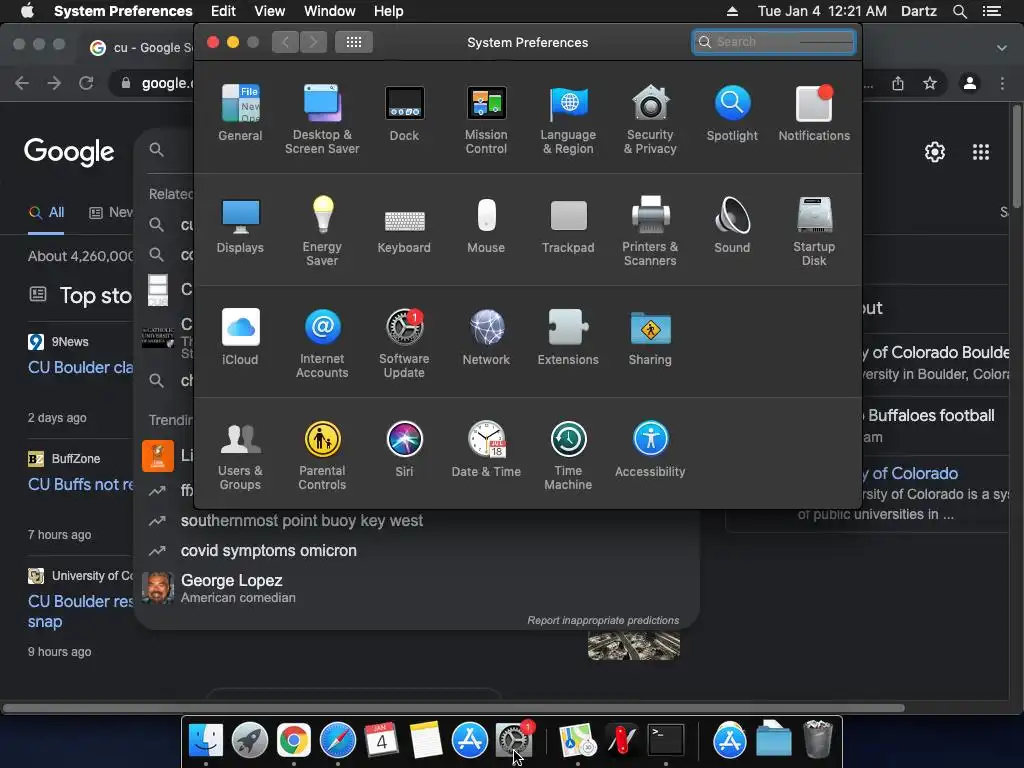Open the Trash in the Dock
Viewport: 1024px width, 768px height.
click(x=817, y=740)
